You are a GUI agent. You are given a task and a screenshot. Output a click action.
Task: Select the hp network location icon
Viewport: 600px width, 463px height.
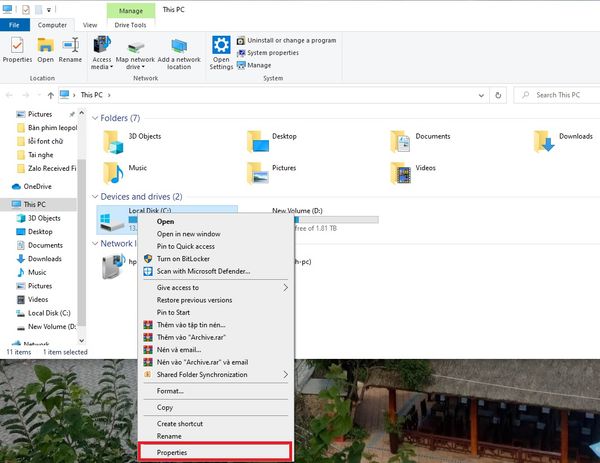click(114, 266)
